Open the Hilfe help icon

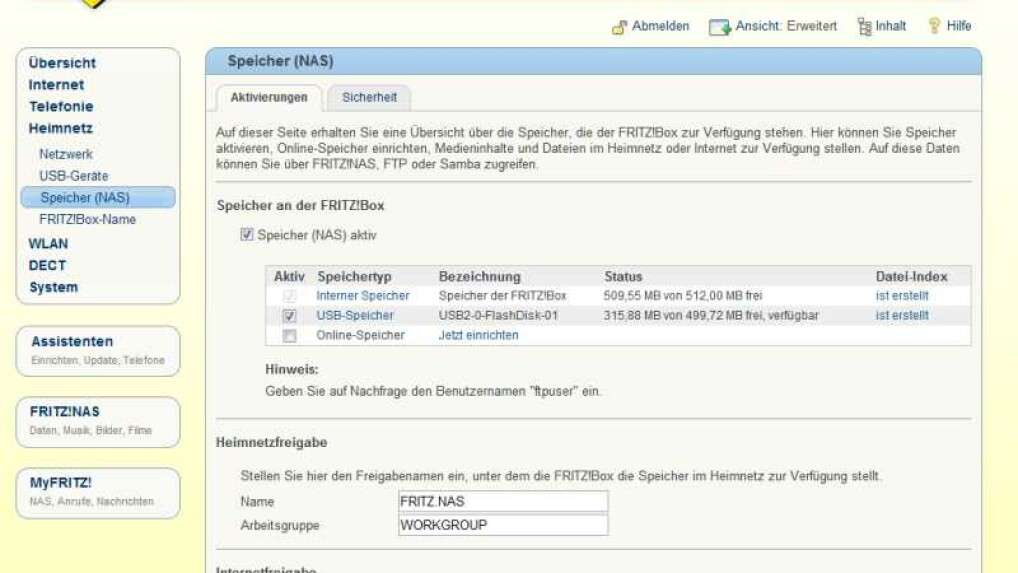935,27
